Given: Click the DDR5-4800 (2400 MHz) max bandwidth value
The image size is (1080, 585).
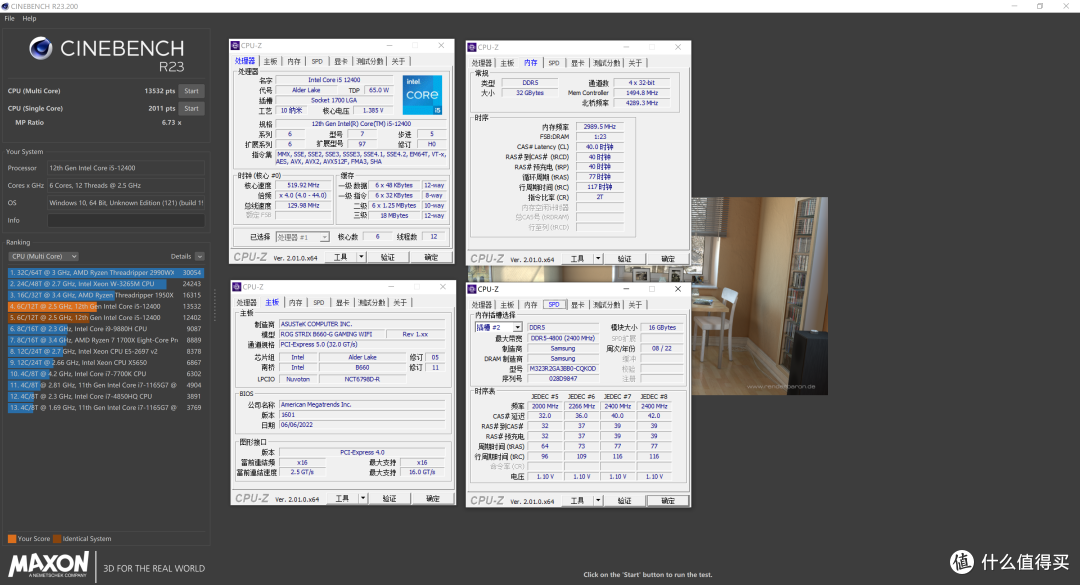Looking at the screenshot, I should point(563,338).
